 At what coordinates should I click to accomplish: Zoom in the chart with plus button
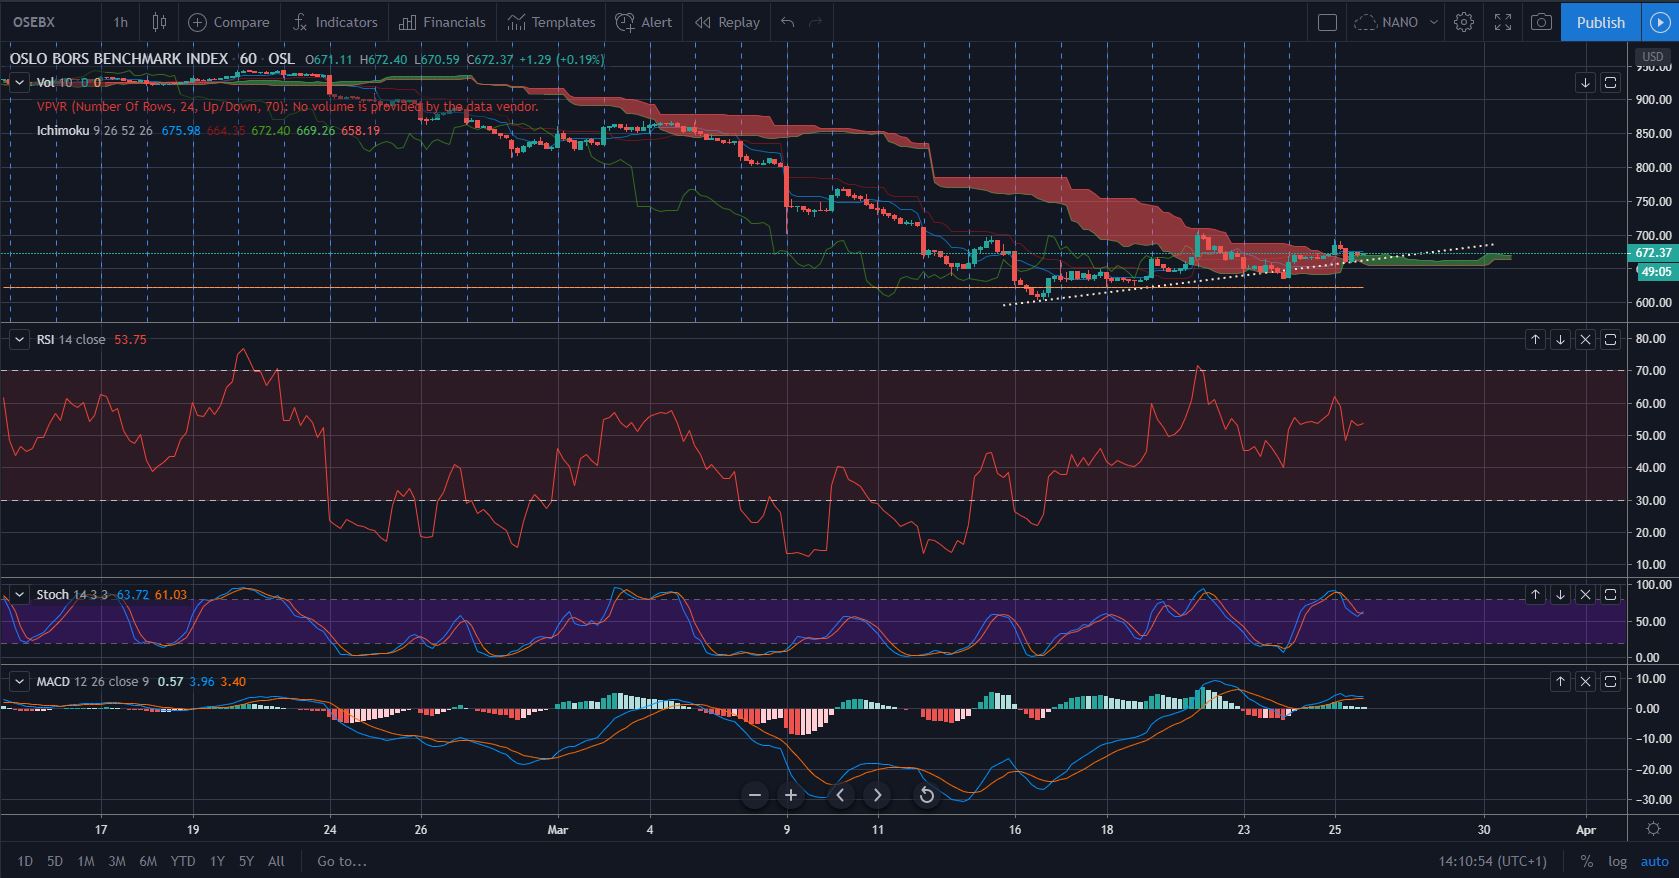790,795
